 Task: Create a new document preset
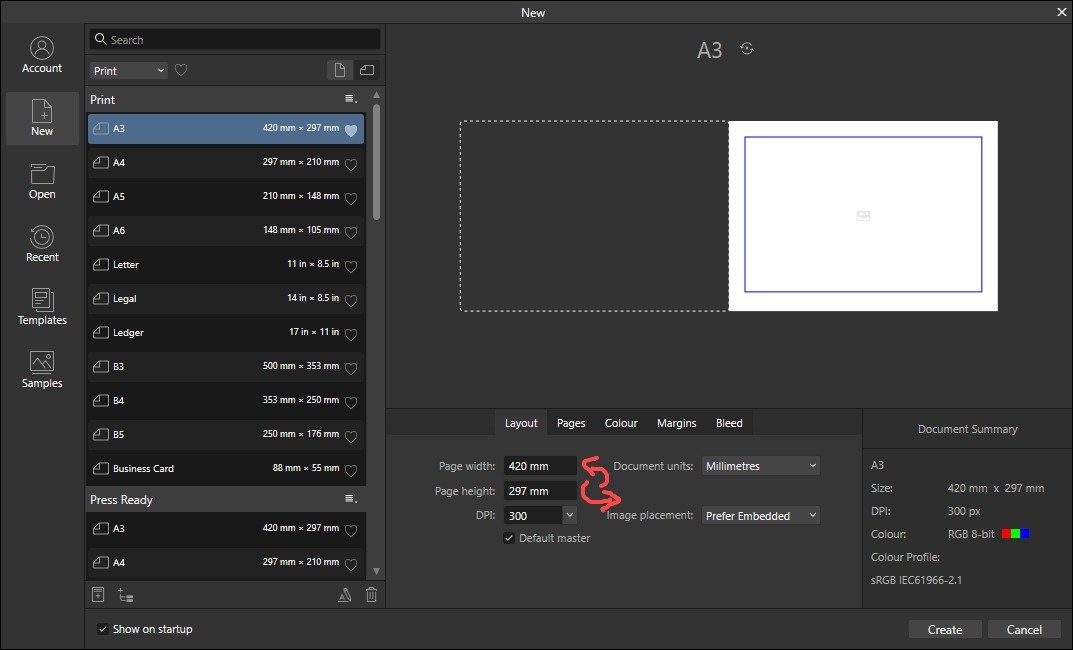[98, 594]
